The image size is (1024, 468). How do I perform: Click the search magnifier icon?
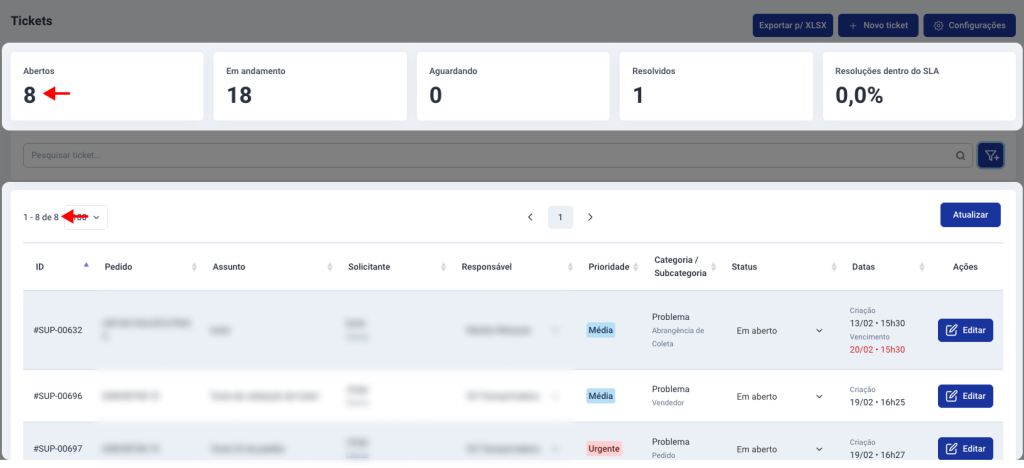[x=961, y=156]
